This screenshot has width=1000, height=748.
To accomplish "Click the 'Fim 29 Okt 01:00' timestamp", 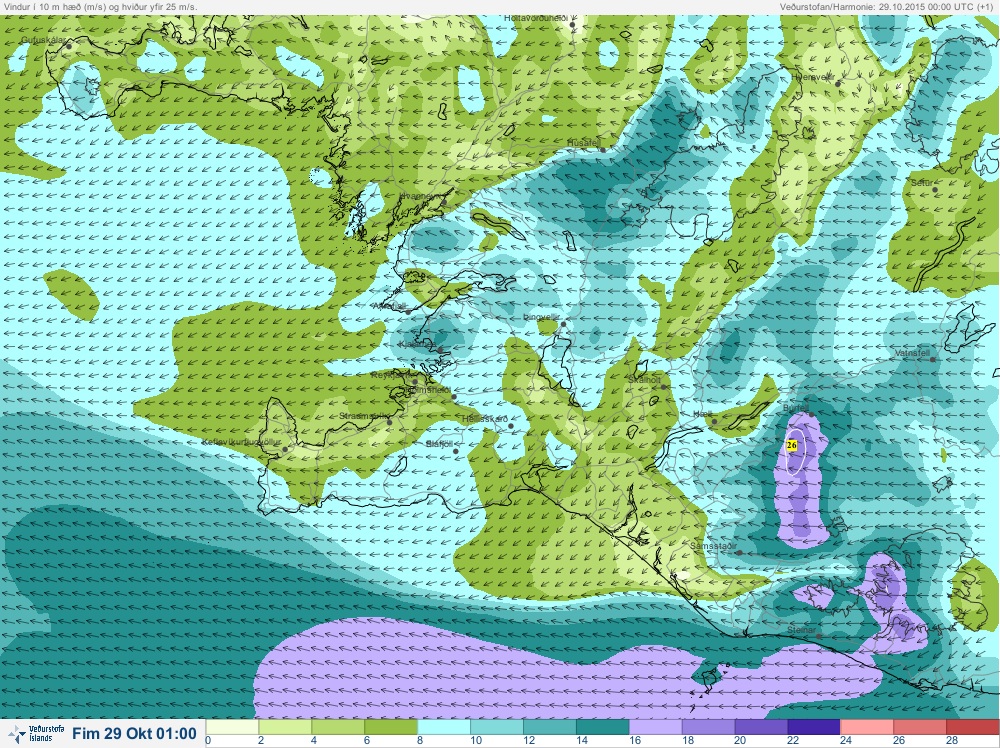I will pyautogui.click(x=134, y=733).
